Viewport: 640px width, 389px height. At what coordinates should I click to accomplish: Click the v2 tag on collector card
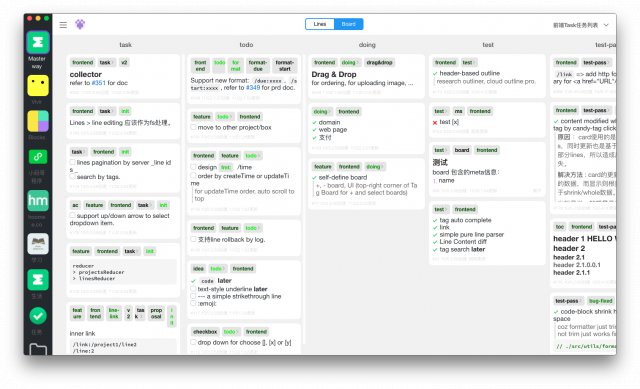[x=124, y=62]
